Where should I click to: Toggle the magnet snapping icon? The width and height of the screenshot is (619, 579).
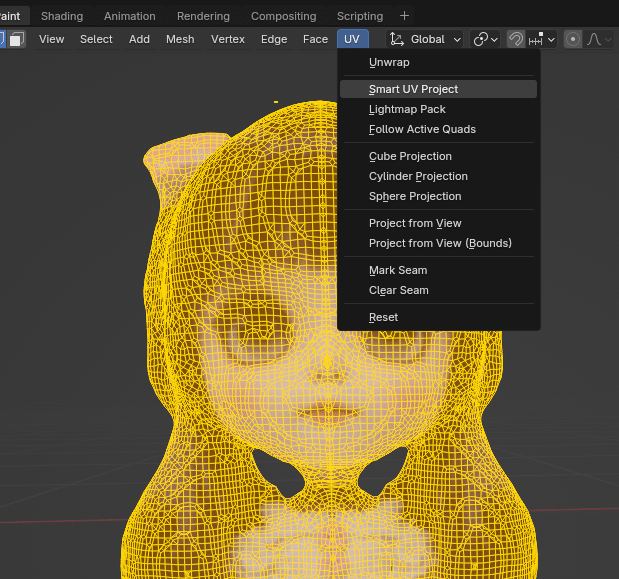[516, 39]
